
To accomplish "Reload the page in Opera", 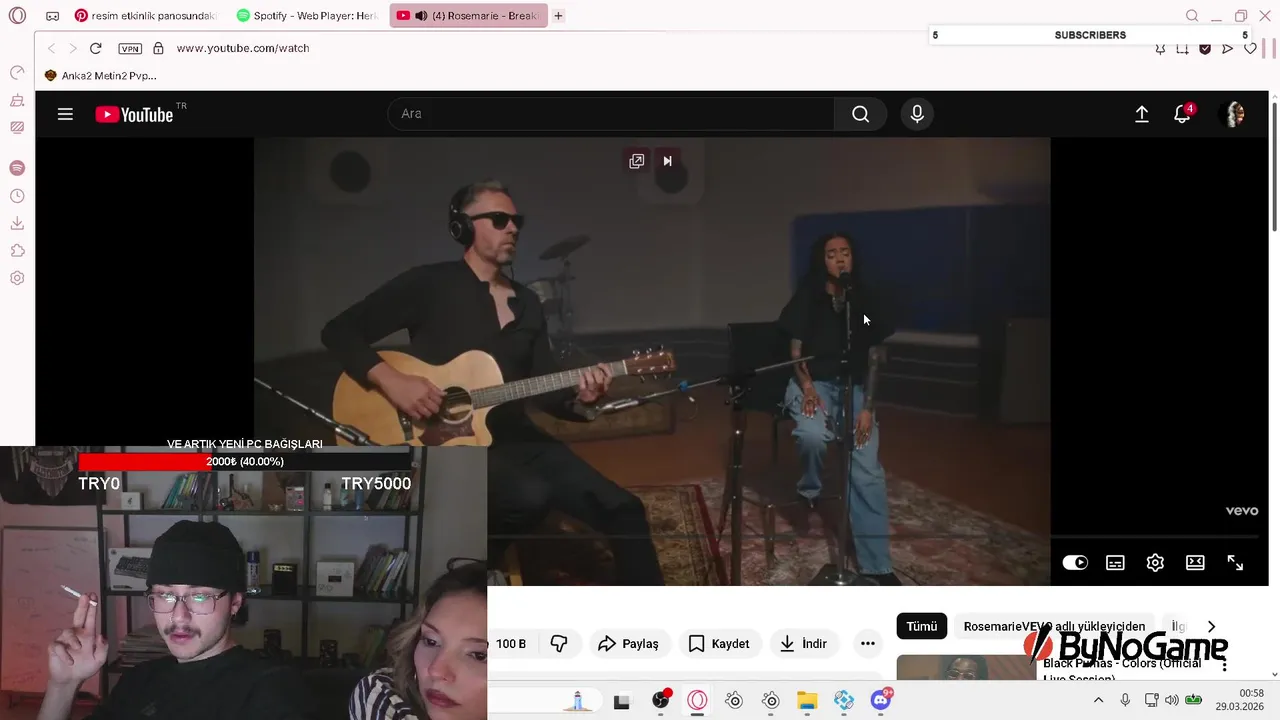I will 95,48.
